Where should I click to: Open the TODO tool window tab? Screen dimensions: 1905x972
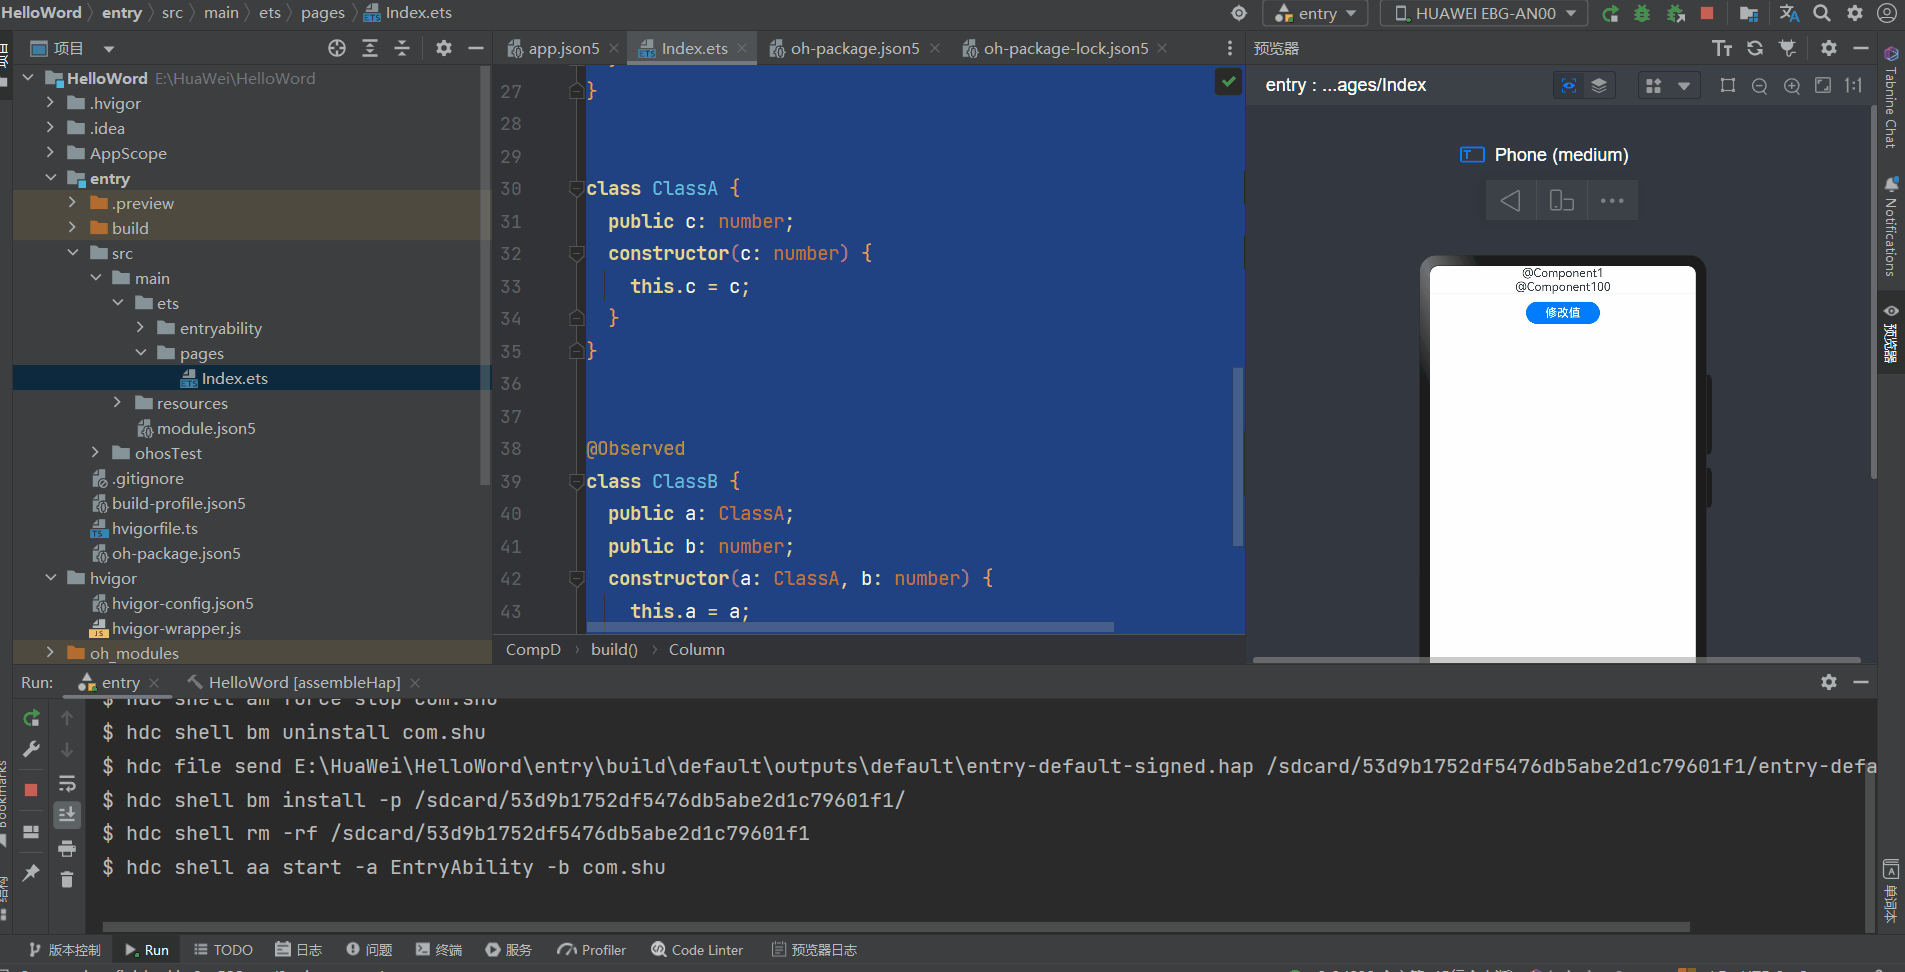click(x=223, y=950)
